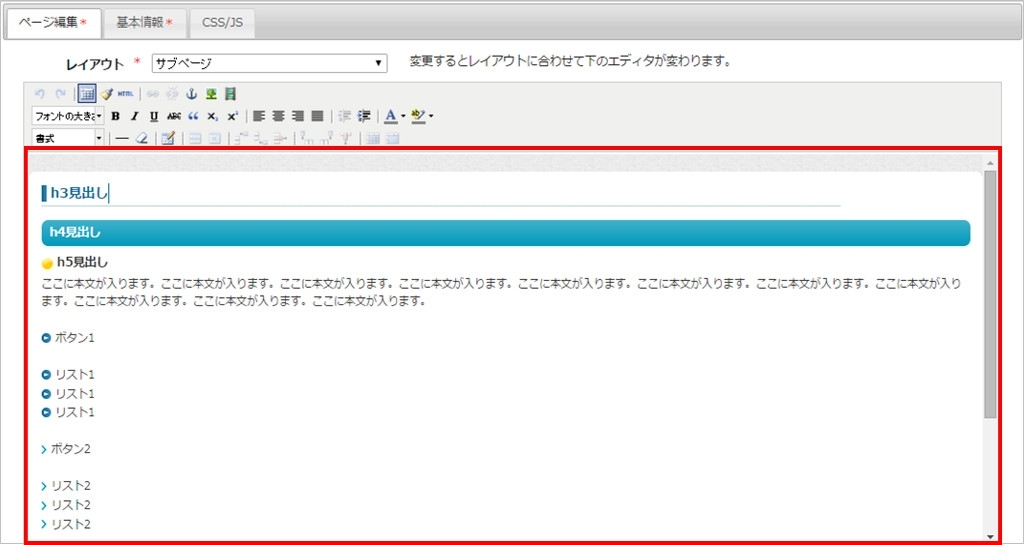This screenshot has width=1024, height=545.
Task: Click the editor scrollbar down arrow
Action: click(x=990, y=535)
